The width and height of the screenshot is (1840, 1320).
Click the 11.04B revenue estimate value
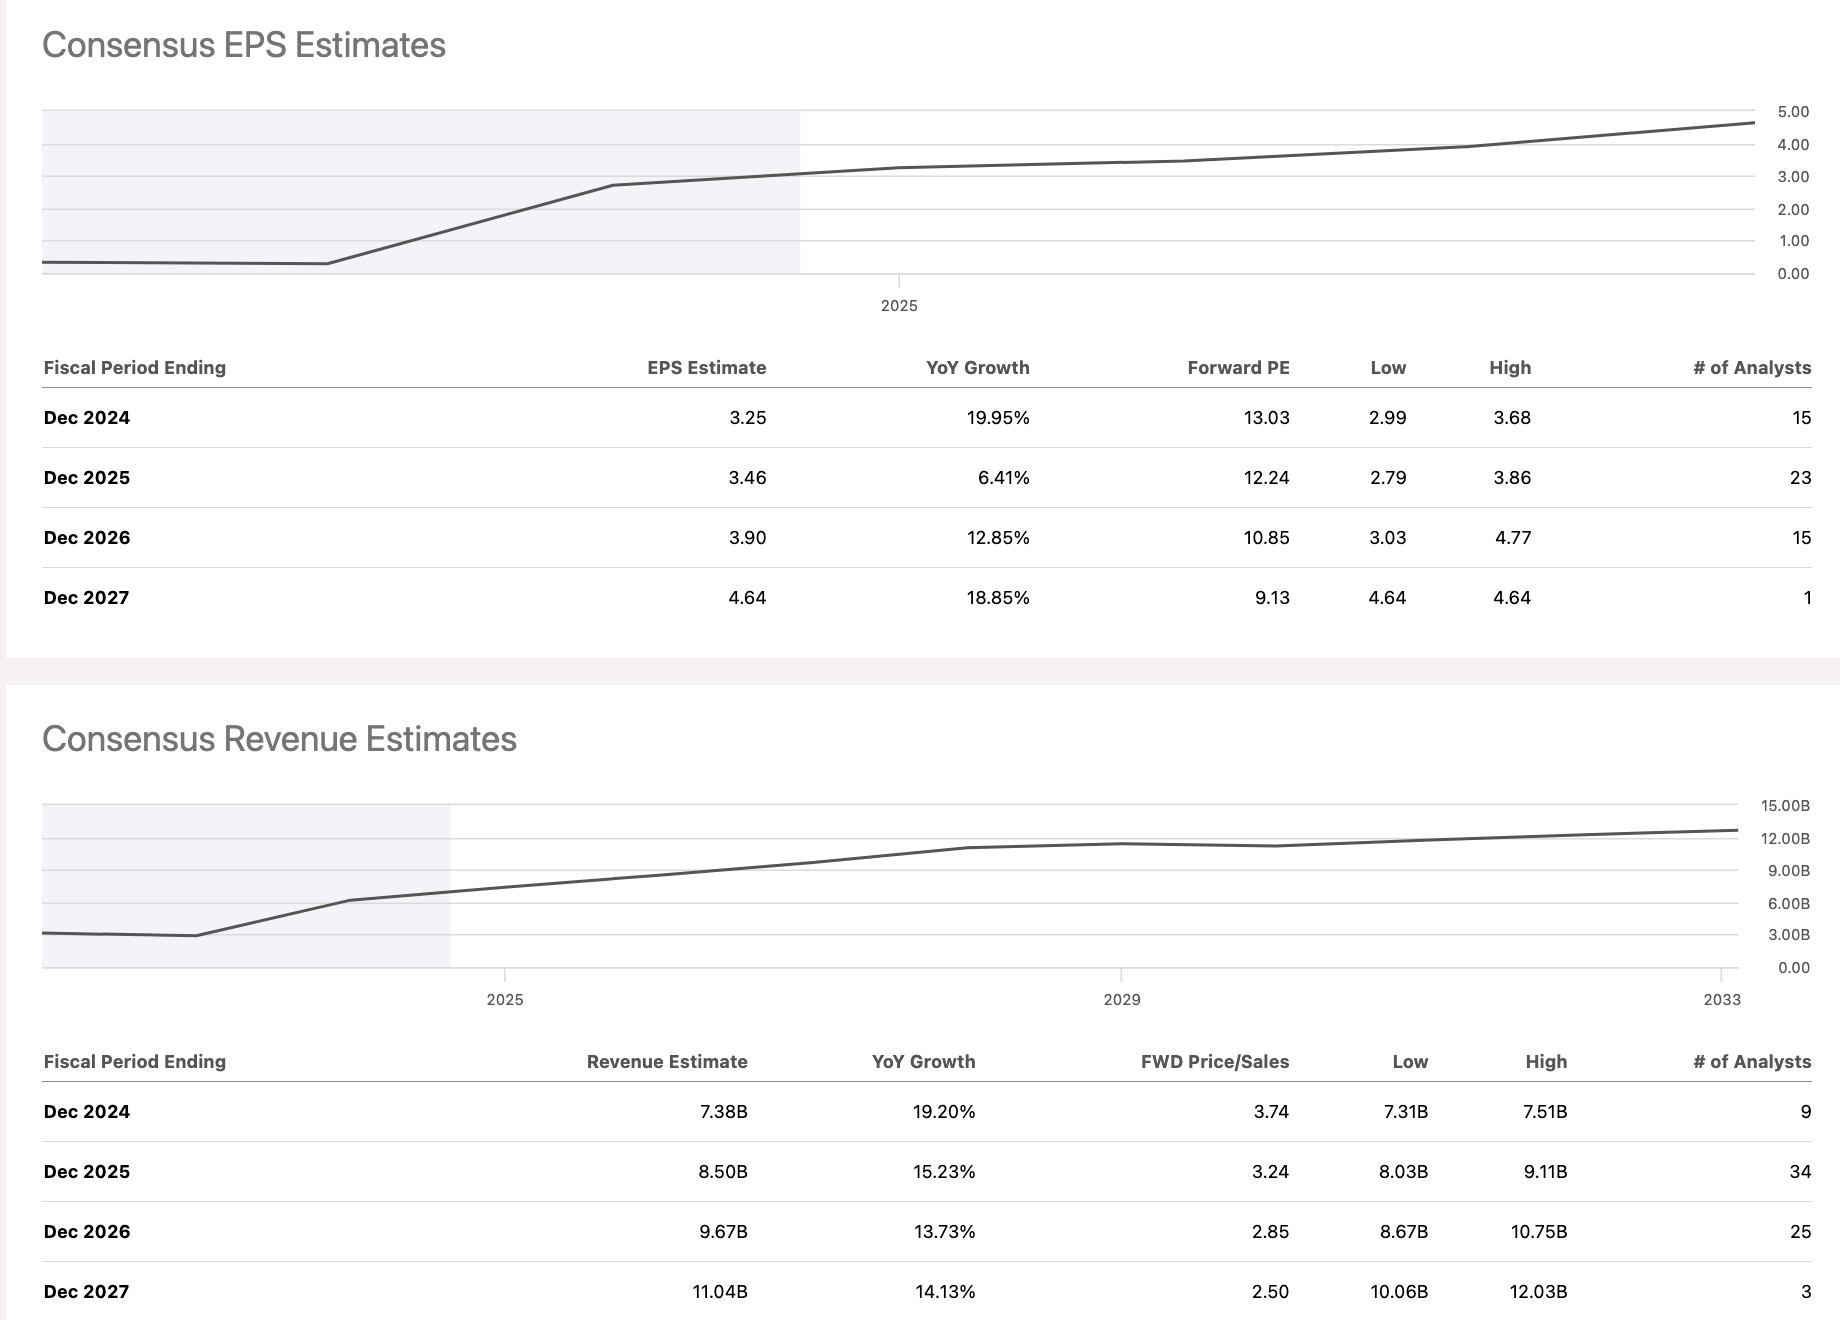pos(720,1292)
